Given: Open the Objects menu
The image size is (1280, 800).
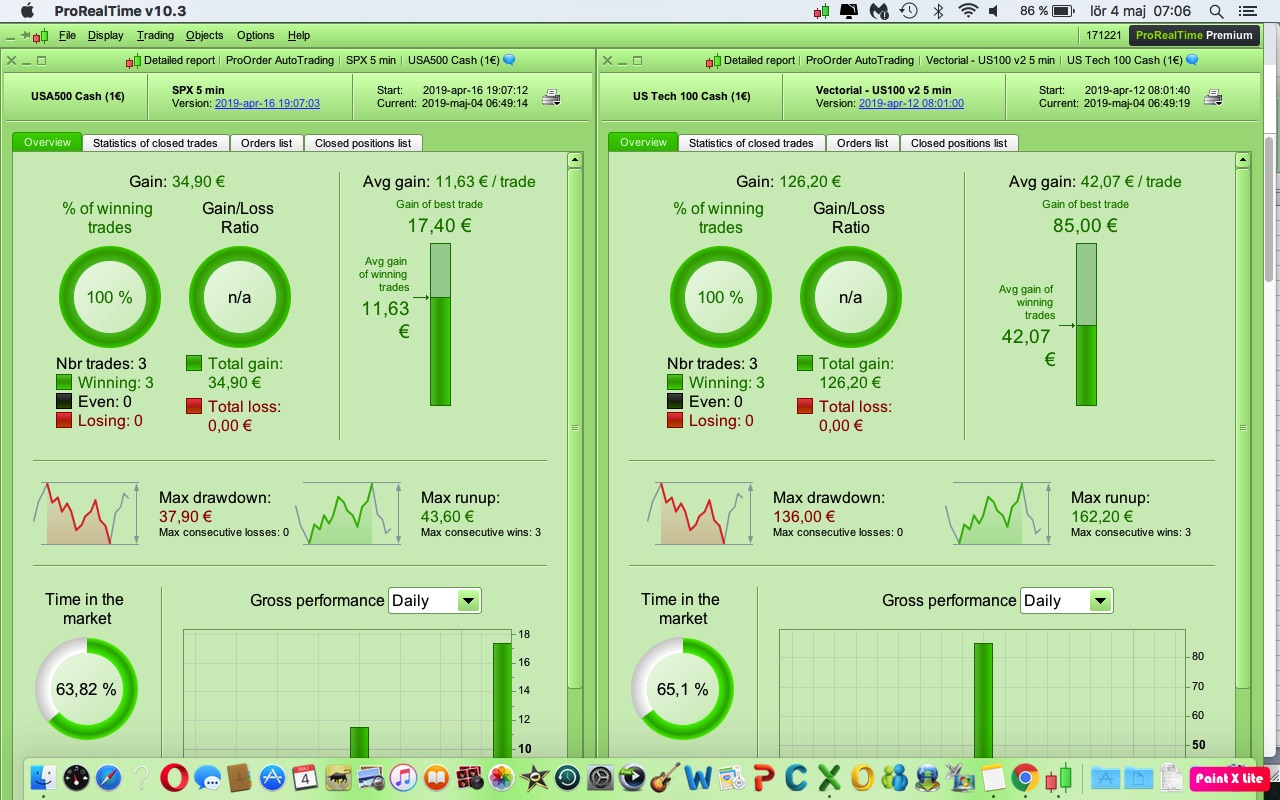Looking at the screenshot, I should [x=204, y=35].
